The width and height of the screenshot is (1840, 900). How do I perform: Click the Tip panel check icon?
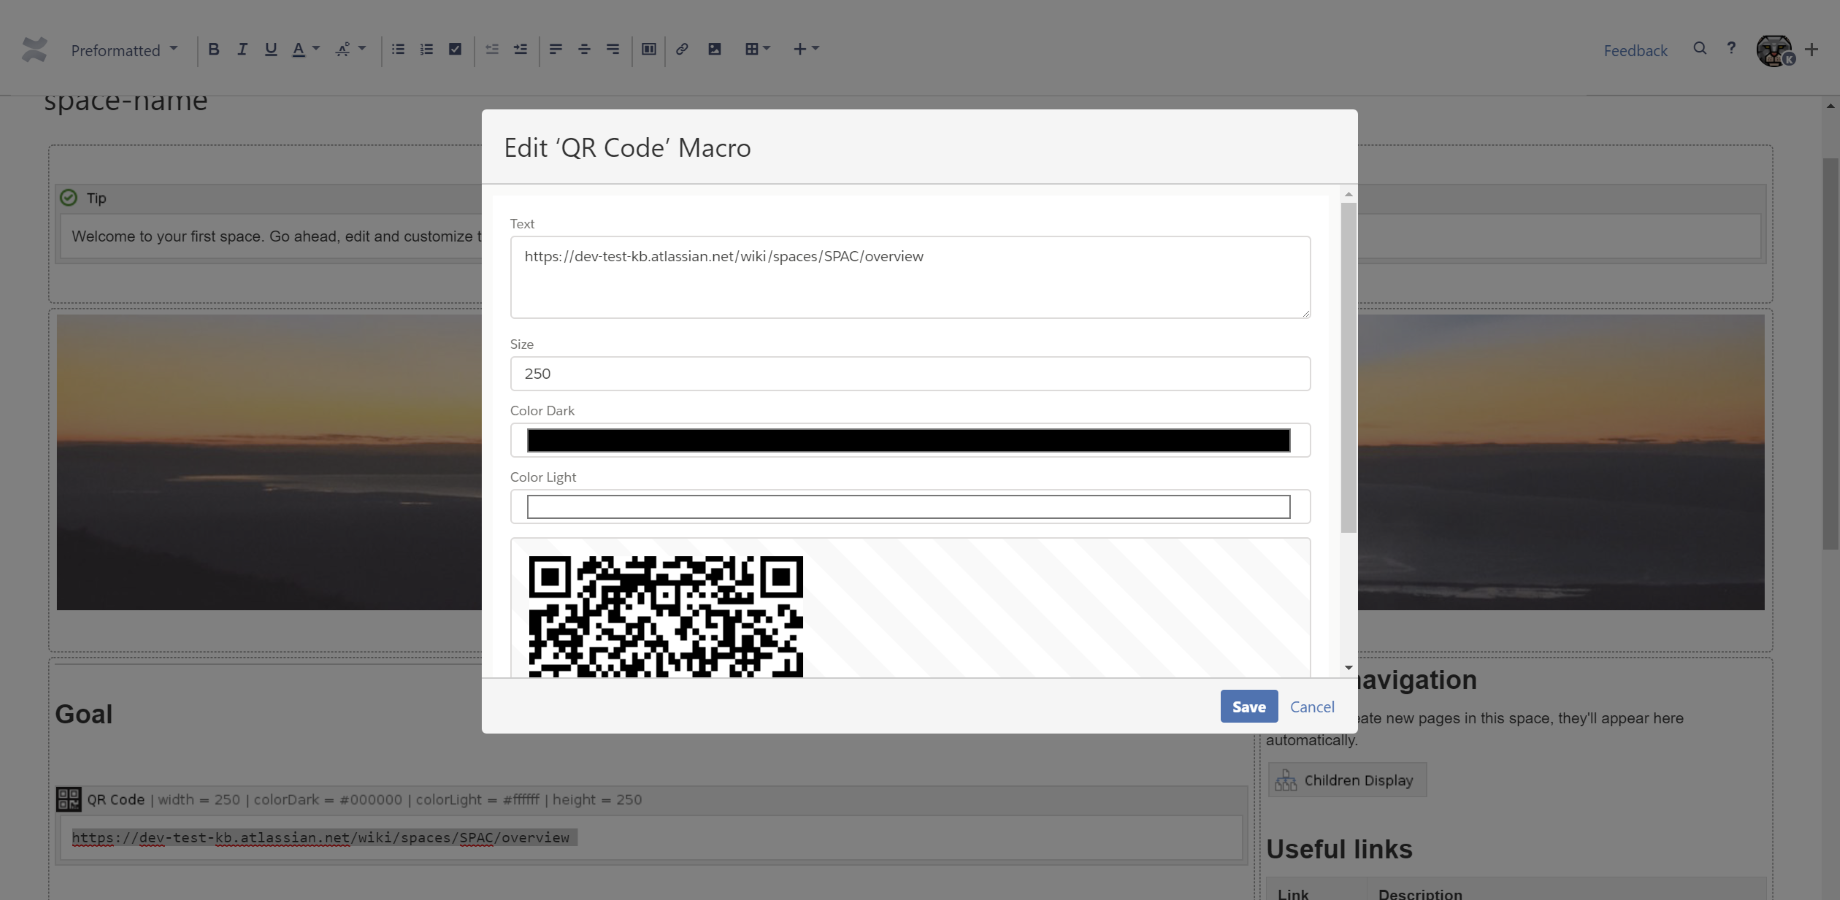(x=68, y=198)
